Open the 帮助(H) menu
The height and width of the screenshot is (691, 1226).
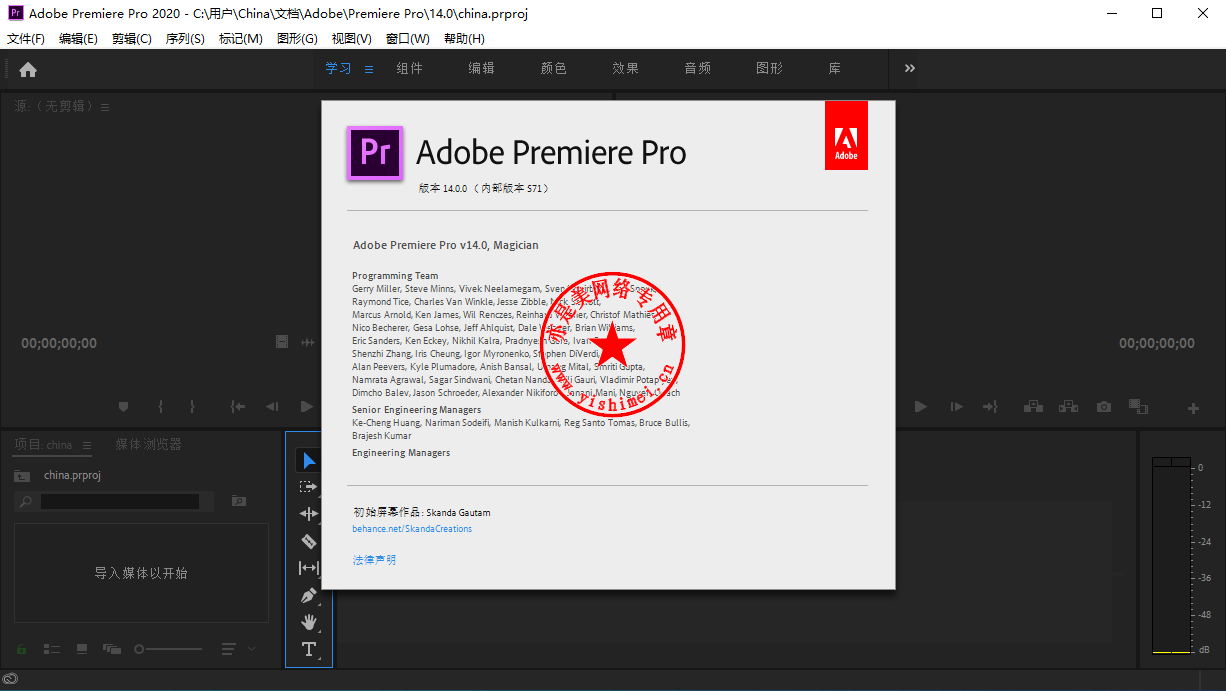(464, 38)
